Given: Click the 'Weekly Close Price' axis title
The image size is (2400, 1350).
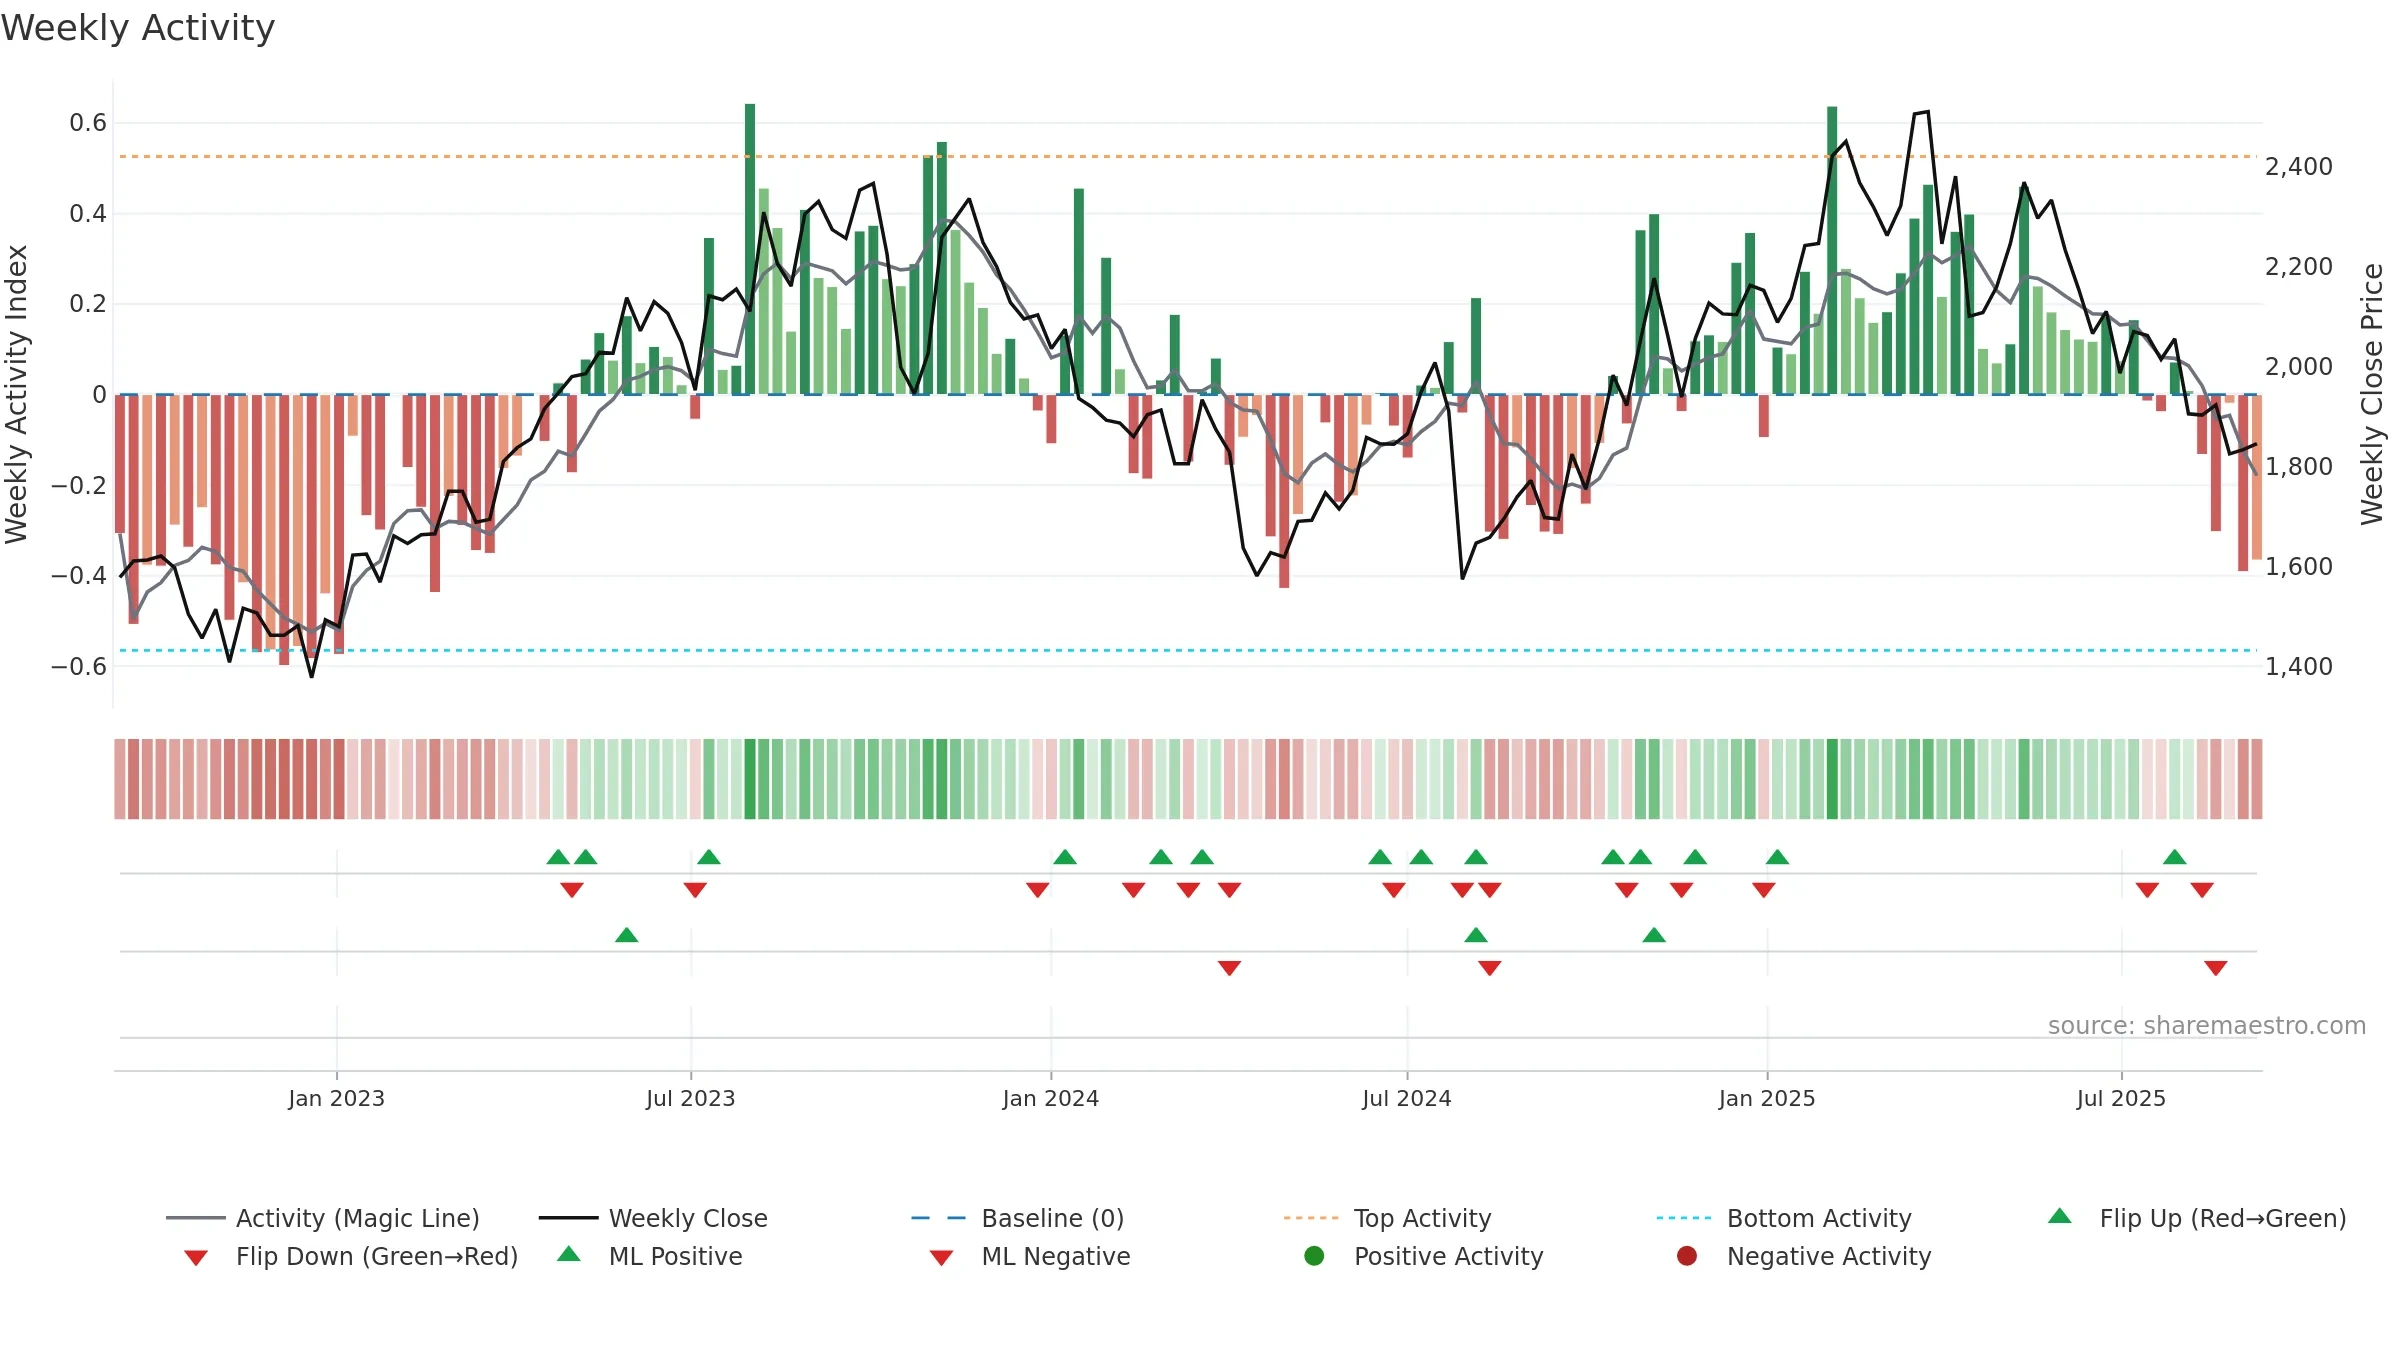Looking at the screenshot, I should pos(2372,394).
